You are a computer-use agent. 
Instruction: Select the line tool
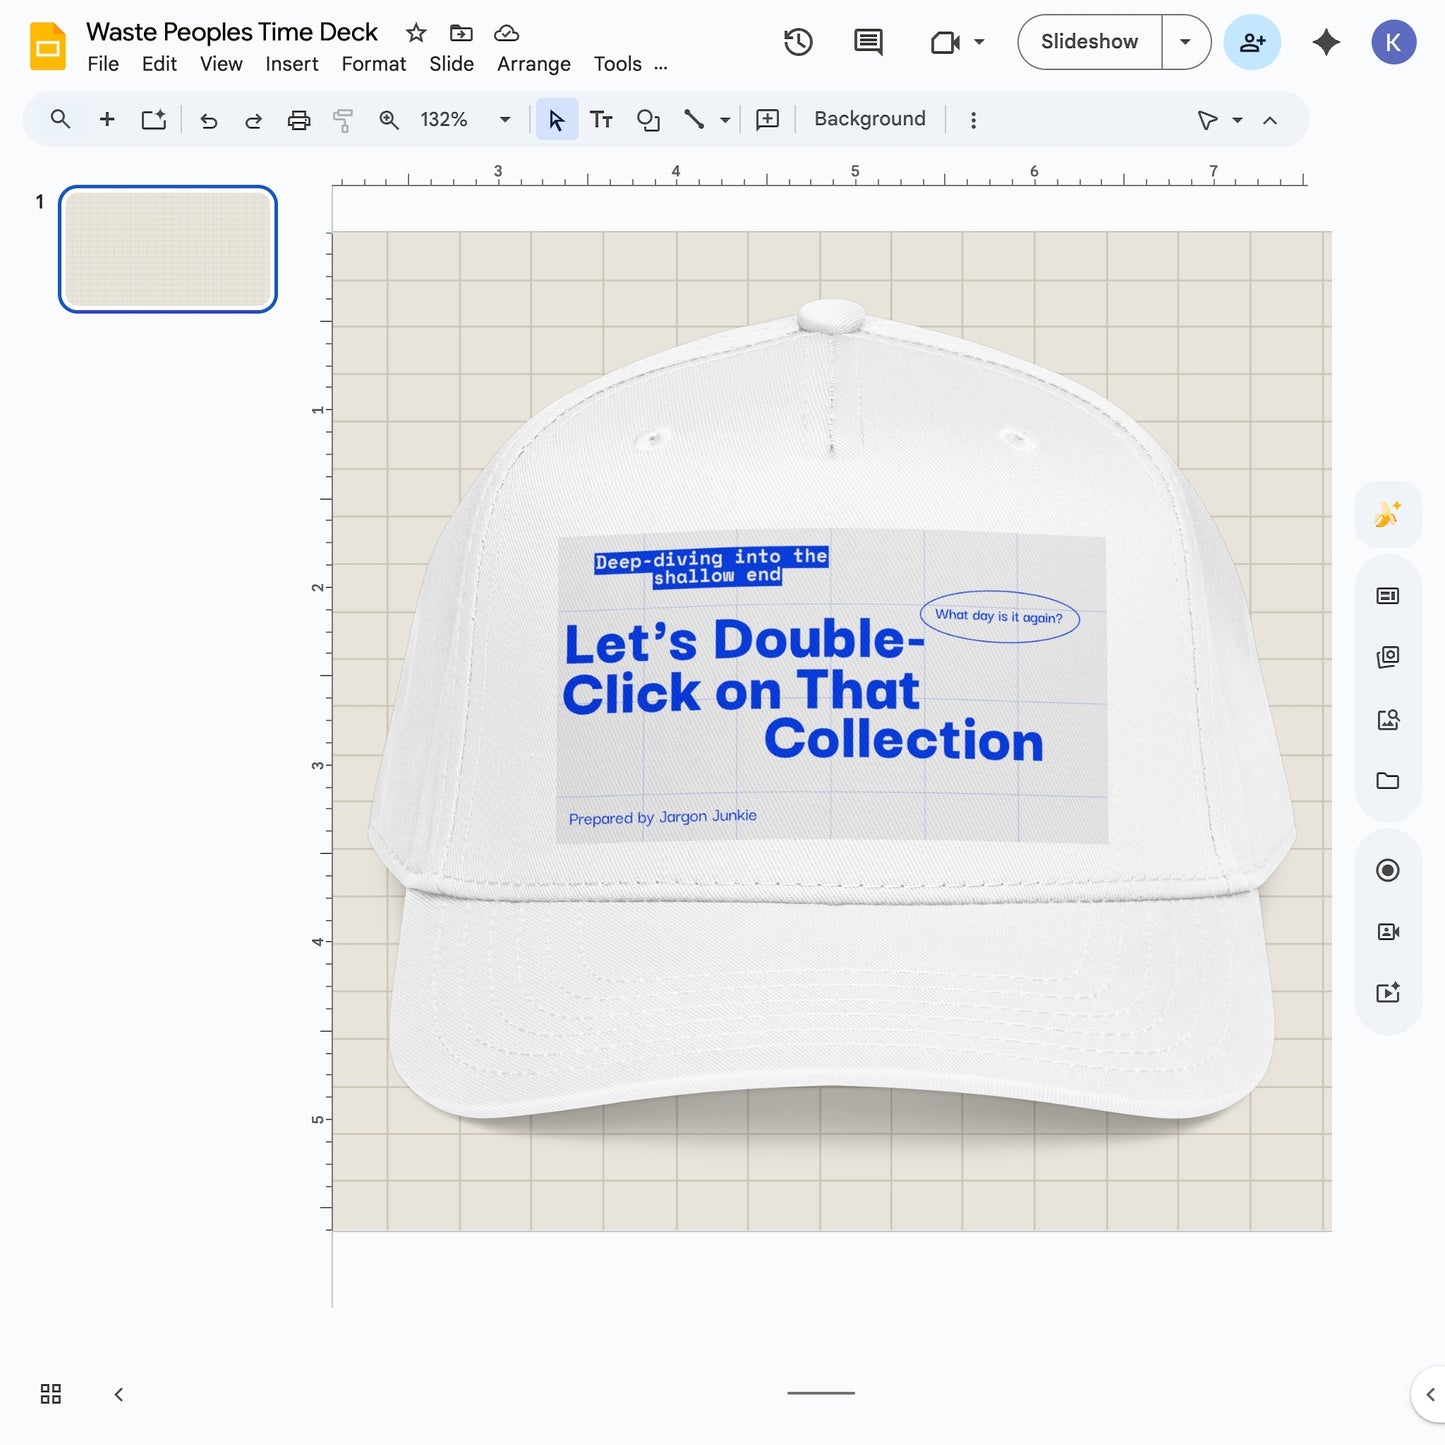(x=694, y=120)
